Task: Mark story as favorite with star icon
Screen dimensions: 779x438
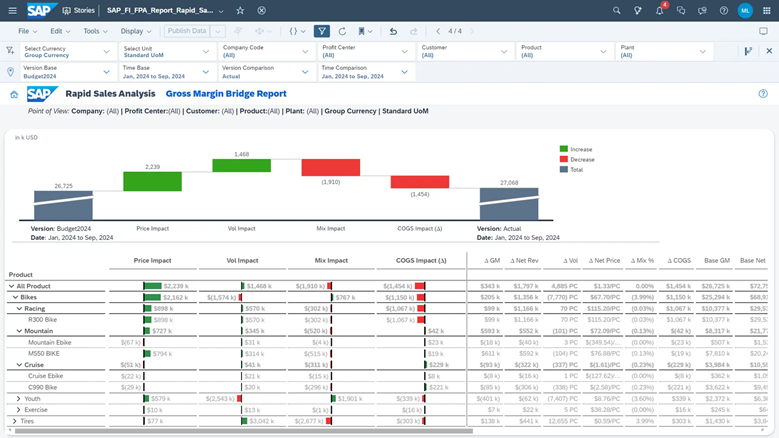Action: click(240, 10)
